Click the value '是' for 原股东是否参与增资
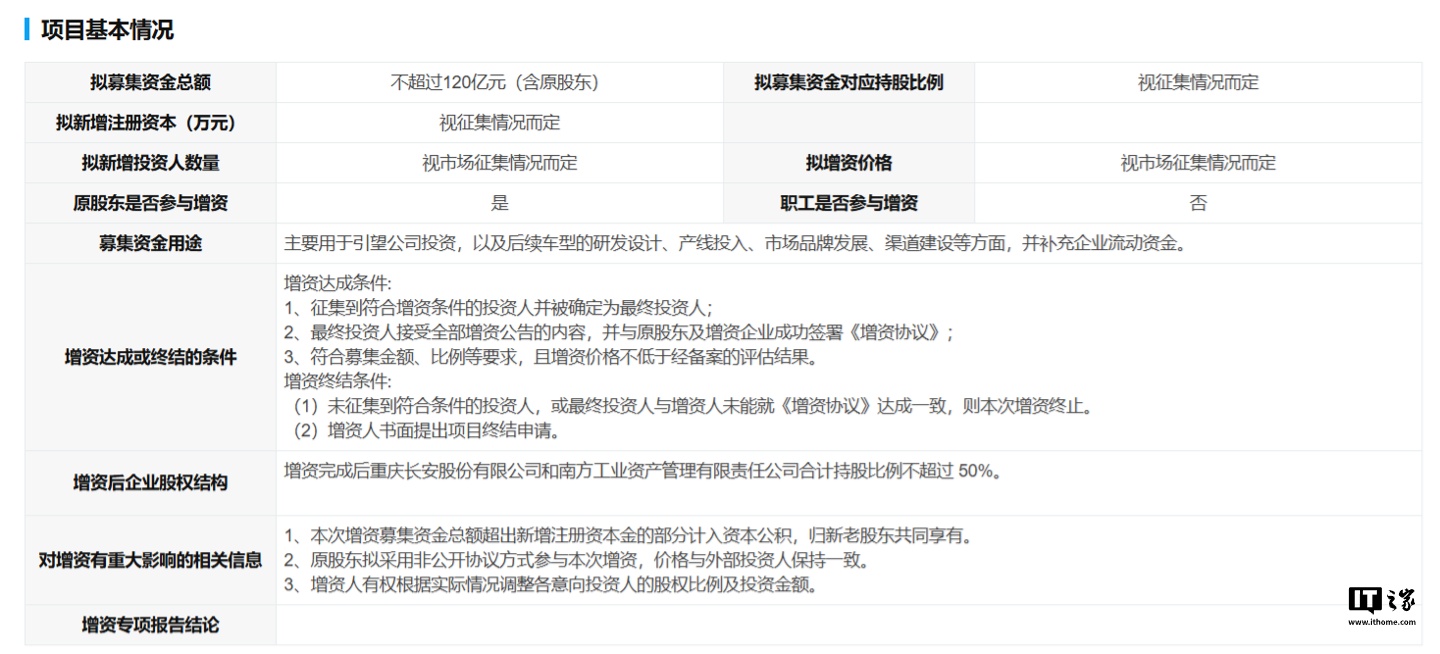The width and height of the screenshot is (1440, 654). tap(500, 203)
